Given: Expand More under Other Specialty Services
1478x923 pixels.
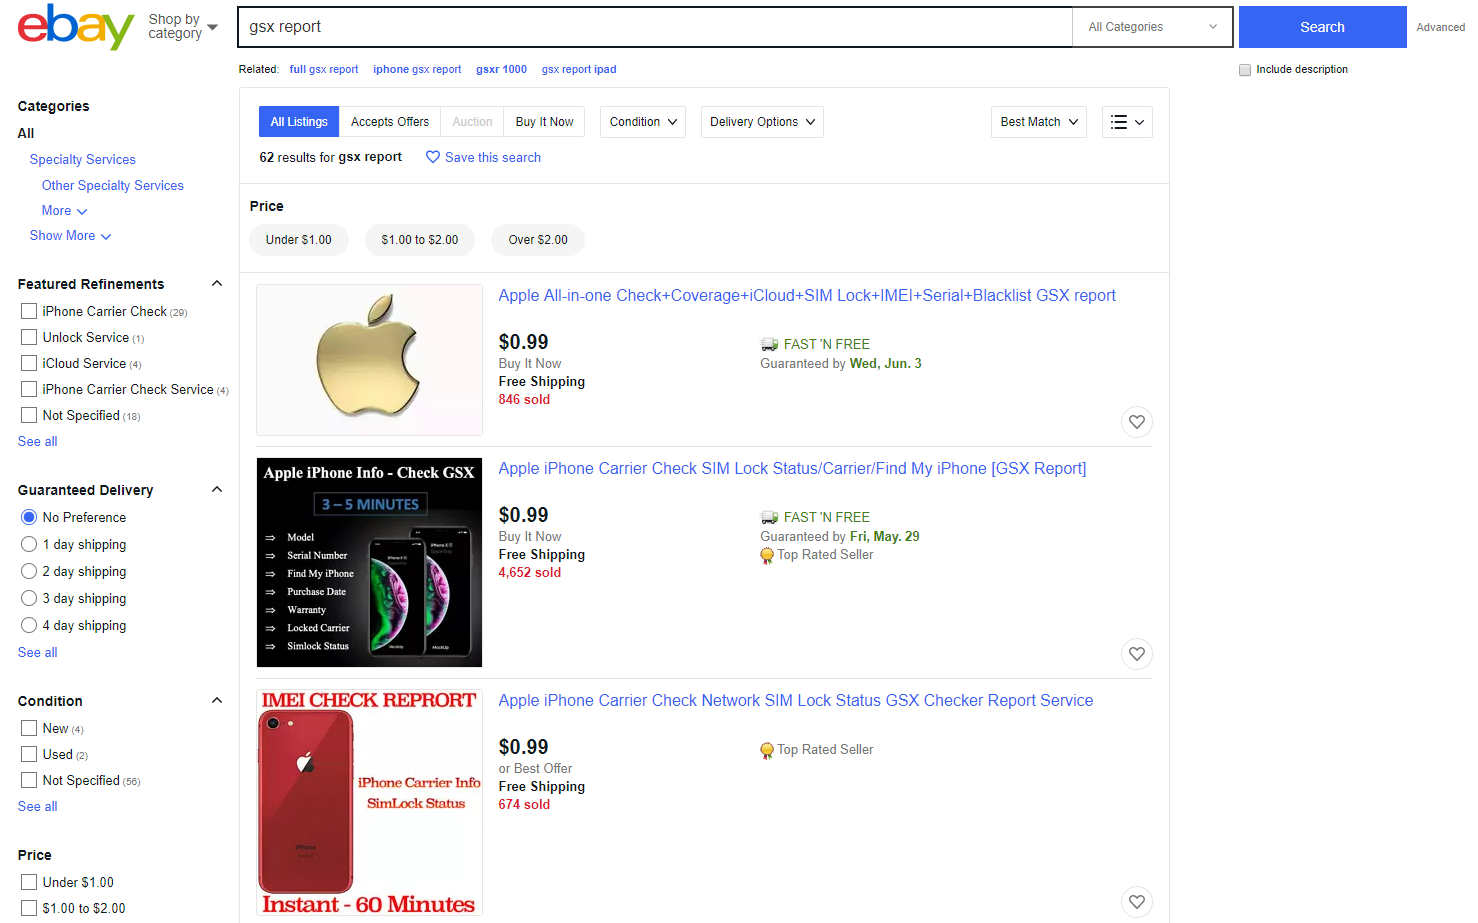Looking at the screenshot, I should coord(64,211).
